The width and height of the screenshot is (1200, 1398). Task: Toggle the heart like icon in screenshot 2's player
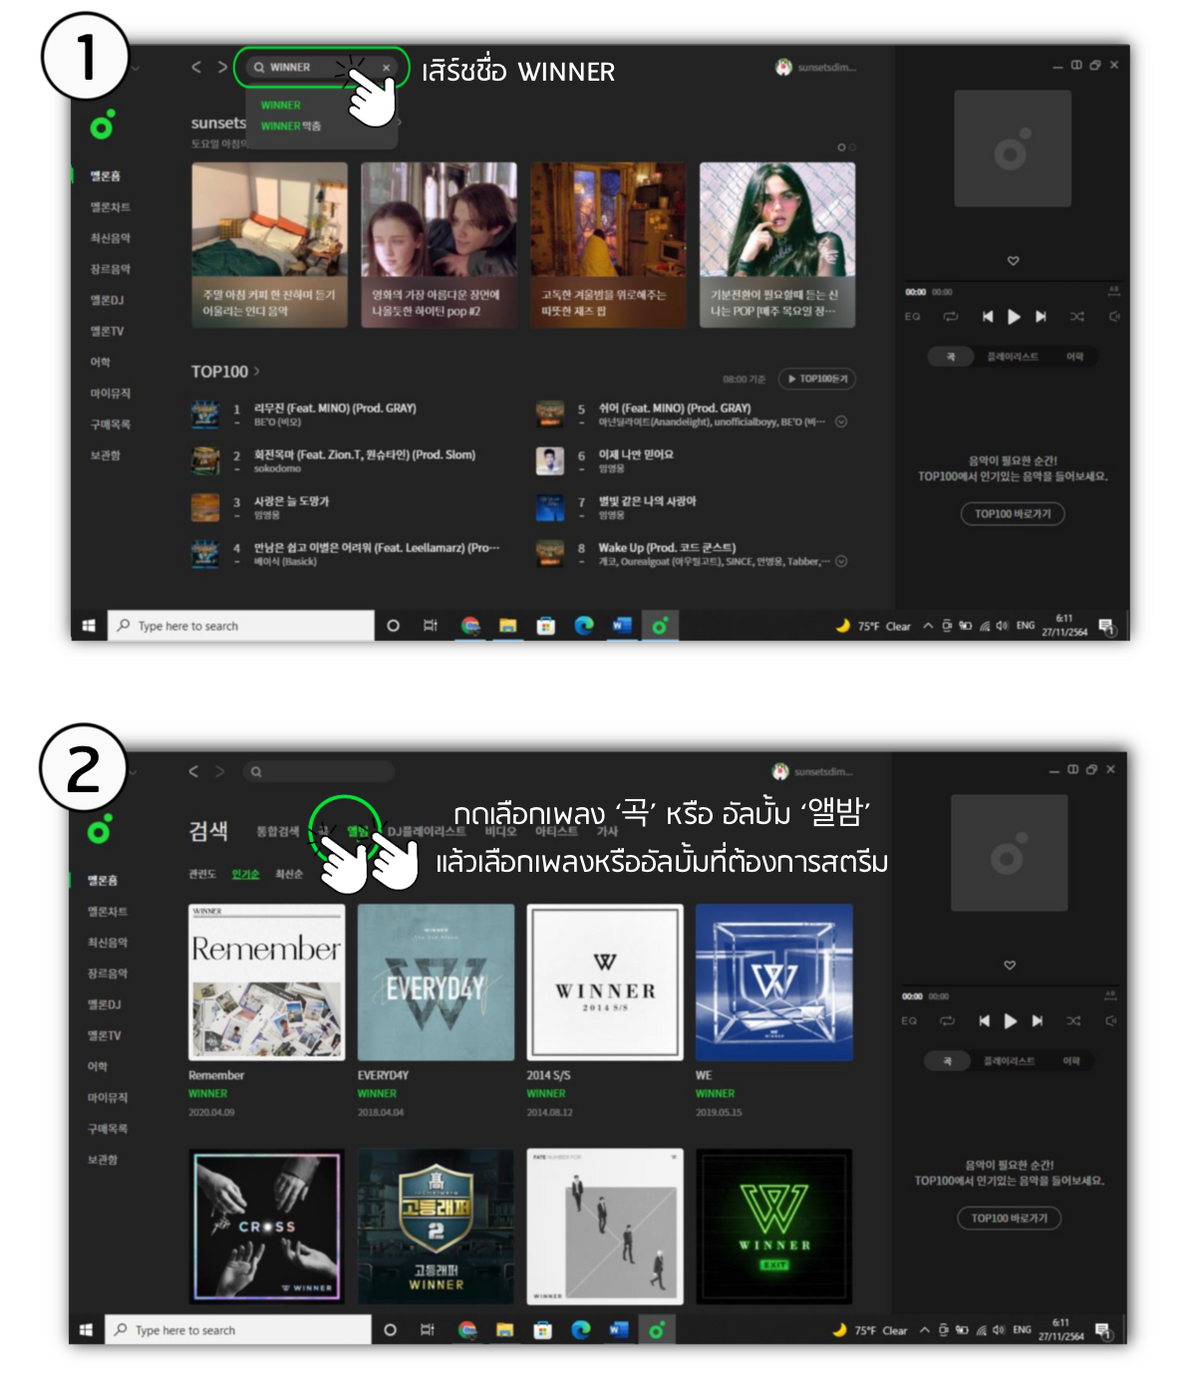coord(1010,965)
